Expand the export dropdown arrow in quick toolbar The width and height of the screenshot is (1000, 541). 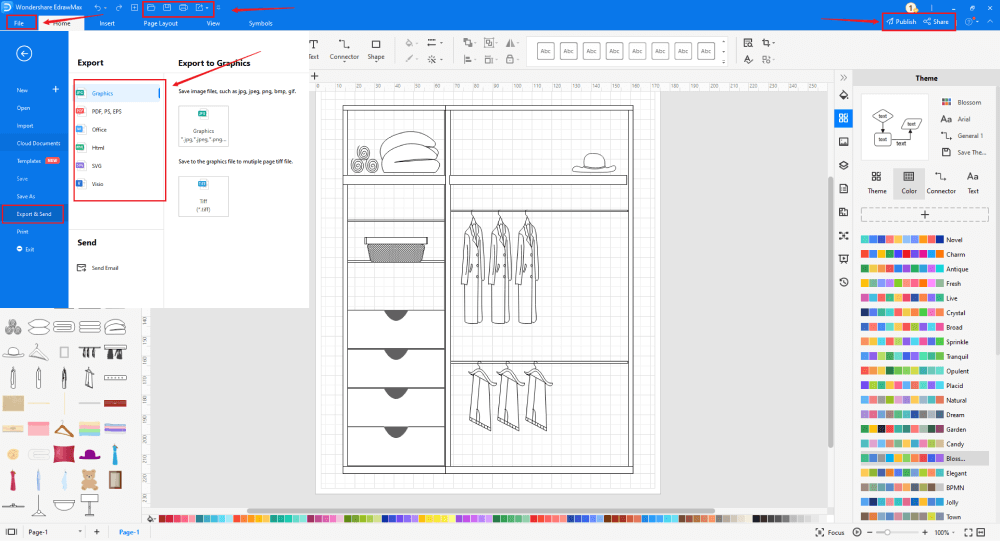pos(207,7)
